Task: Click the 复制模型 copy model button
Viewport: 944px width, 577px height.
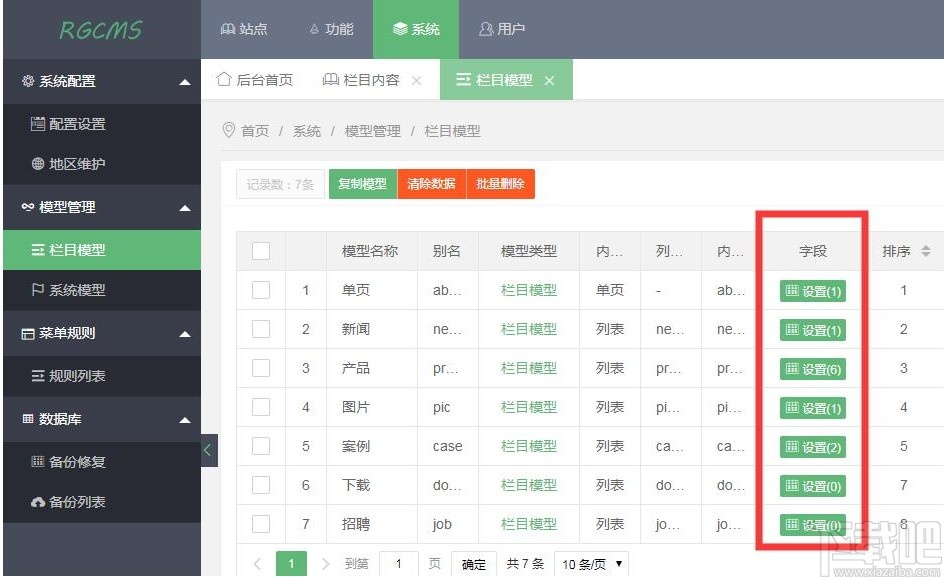Action: click(x=362, y=184)
